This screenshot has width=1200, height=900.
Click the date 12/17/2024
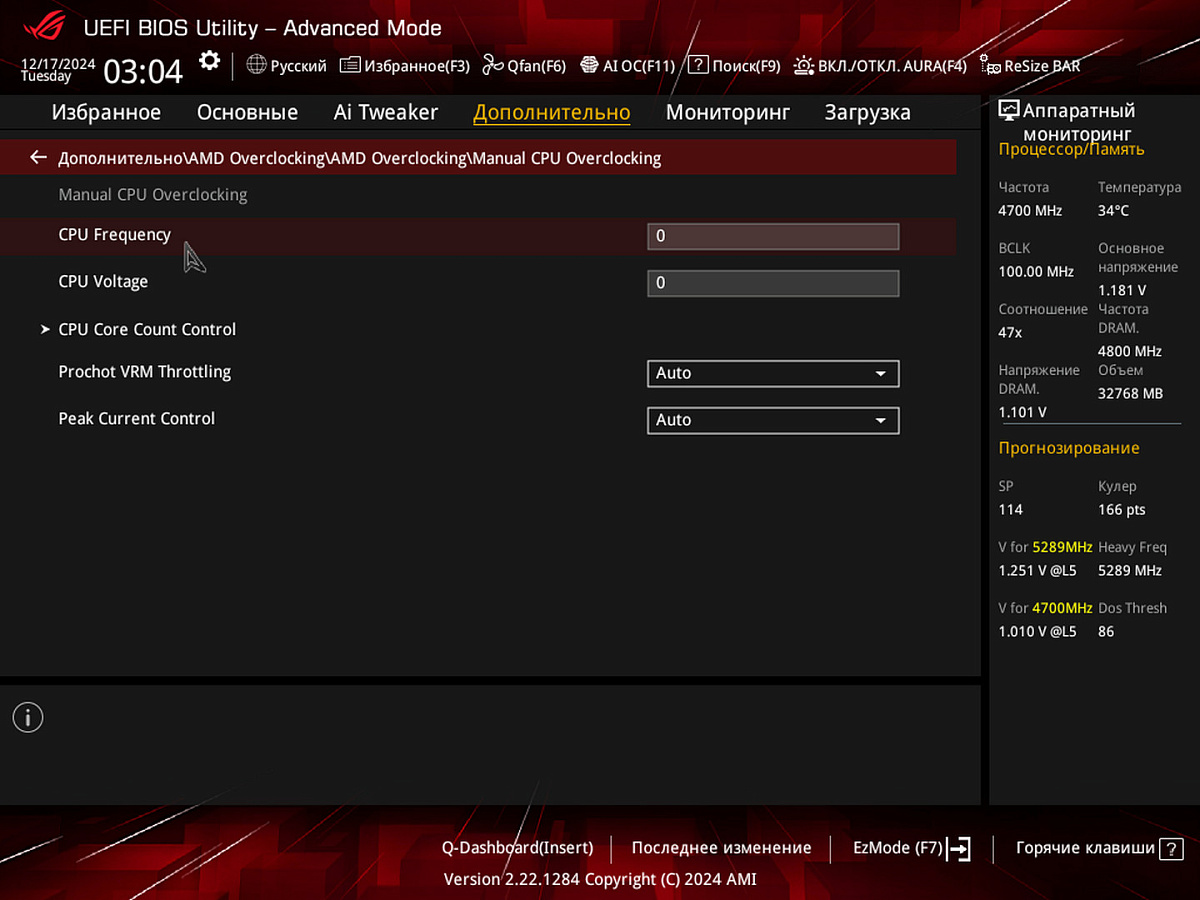click(x=58, y=63)
